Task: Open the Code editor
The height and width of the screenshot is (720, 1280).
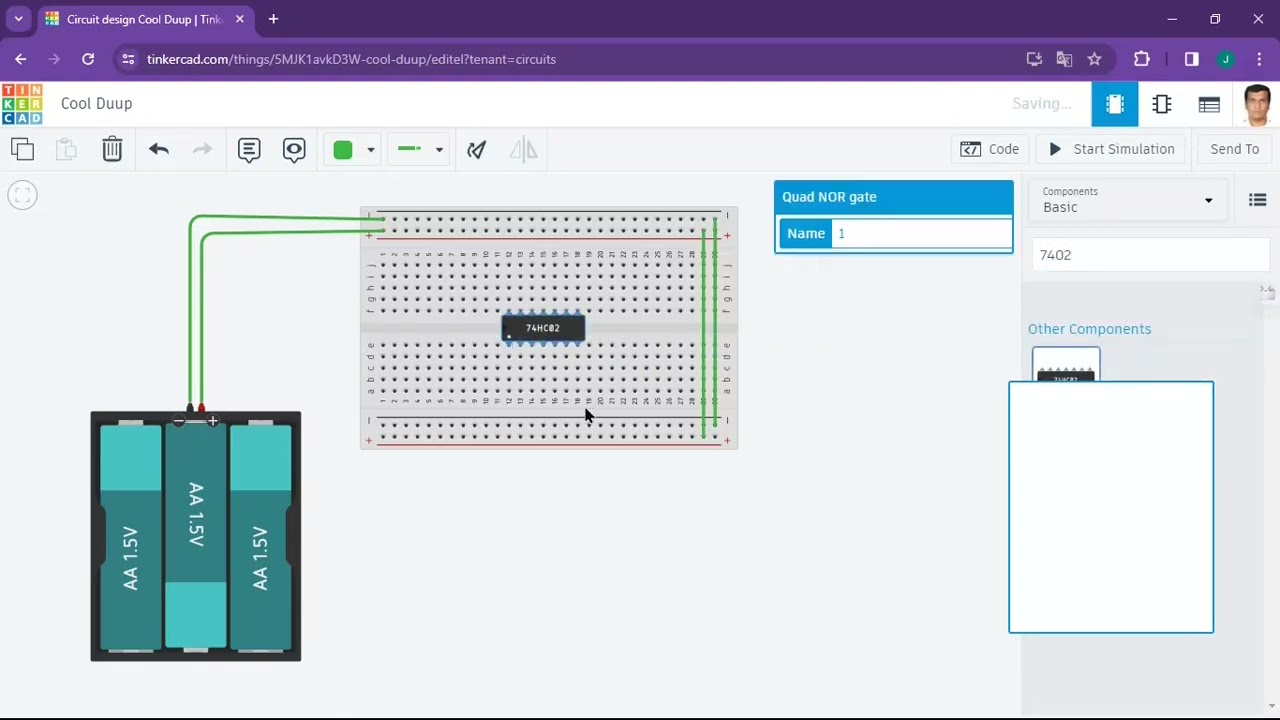Action: pos(990,149)
